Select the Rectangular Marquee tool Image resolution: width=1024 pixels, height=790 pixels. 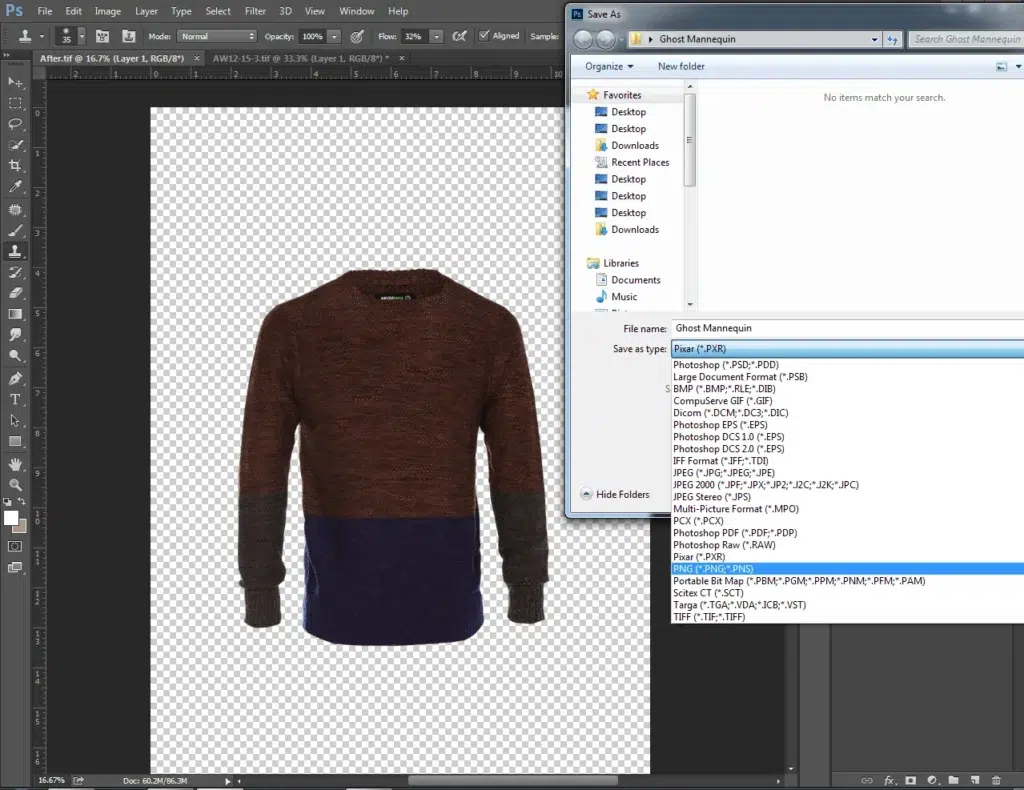coord(15,103)
